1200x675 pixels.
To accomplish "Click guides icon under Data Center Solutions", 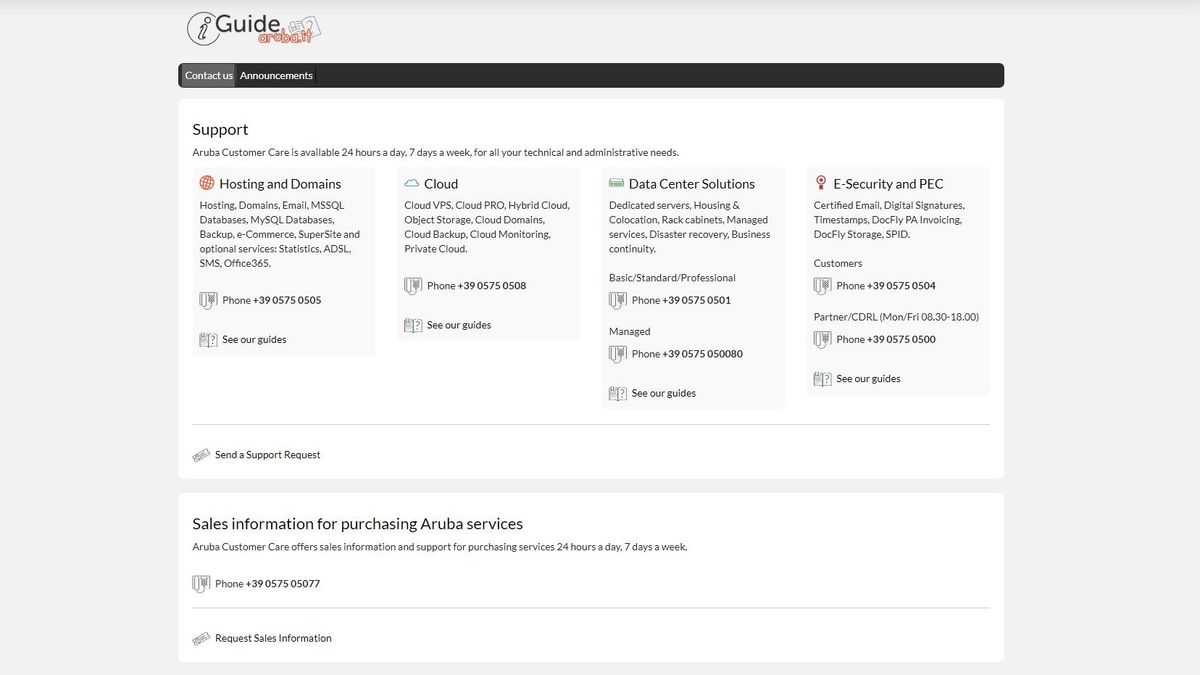I will (x=618, y=394).
